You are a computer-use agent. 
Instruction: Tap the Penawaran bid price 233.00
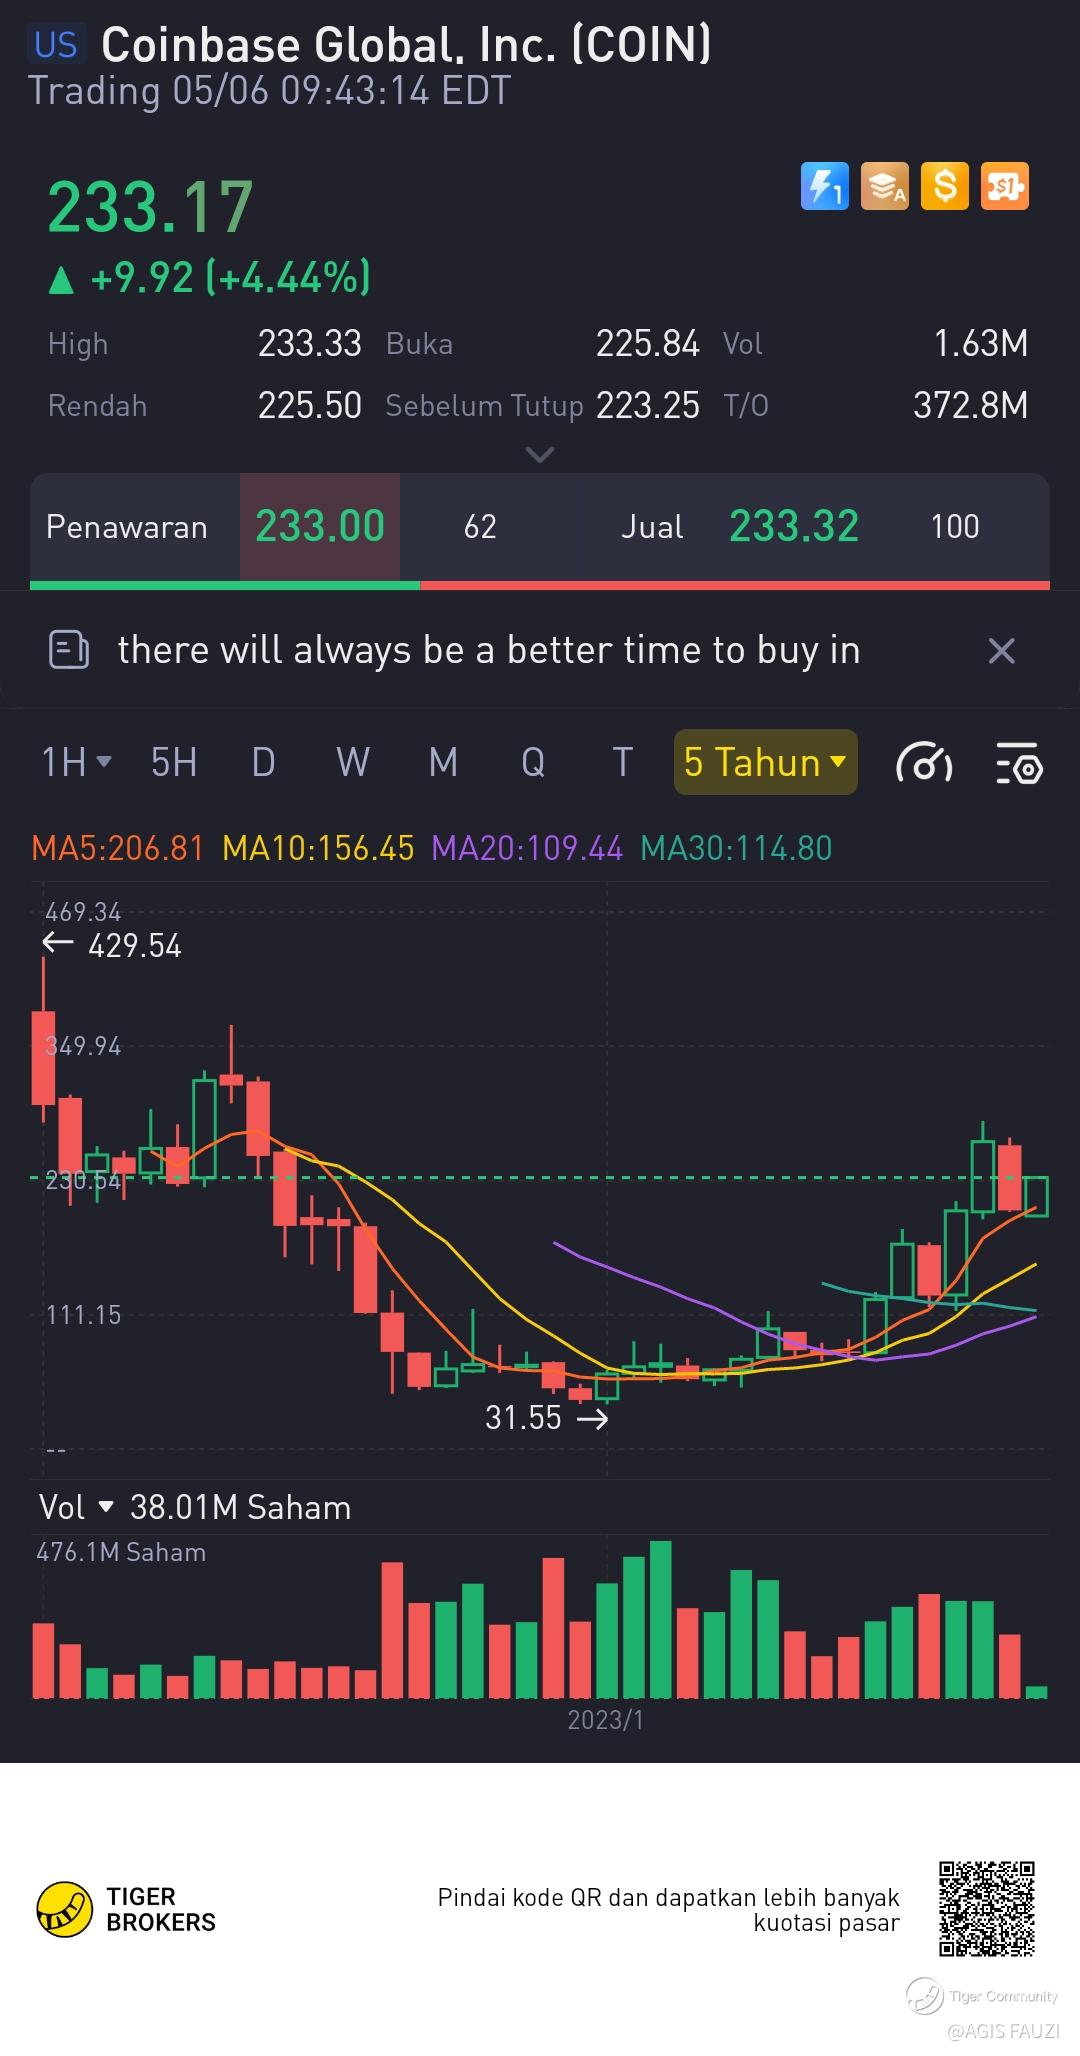pyautogui.click(x=320, y=526)
